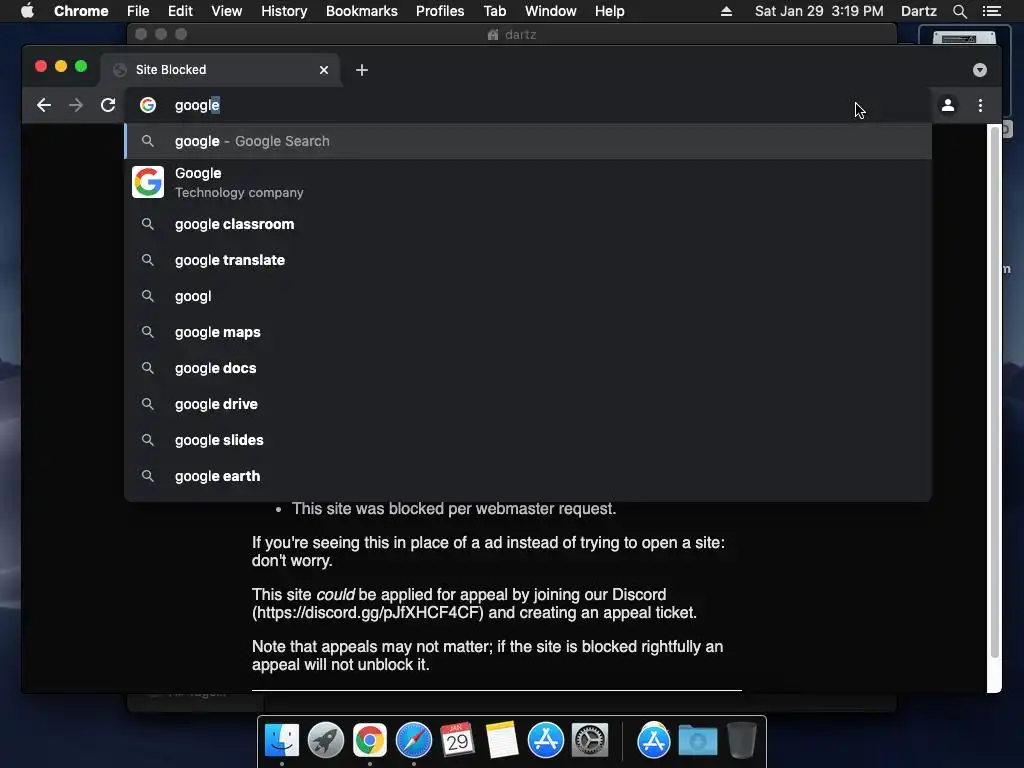The width and height of the screenshot is (1024, 768).
Task: Click the eject icon in menu bar
Action: click(x=726, y=11)
